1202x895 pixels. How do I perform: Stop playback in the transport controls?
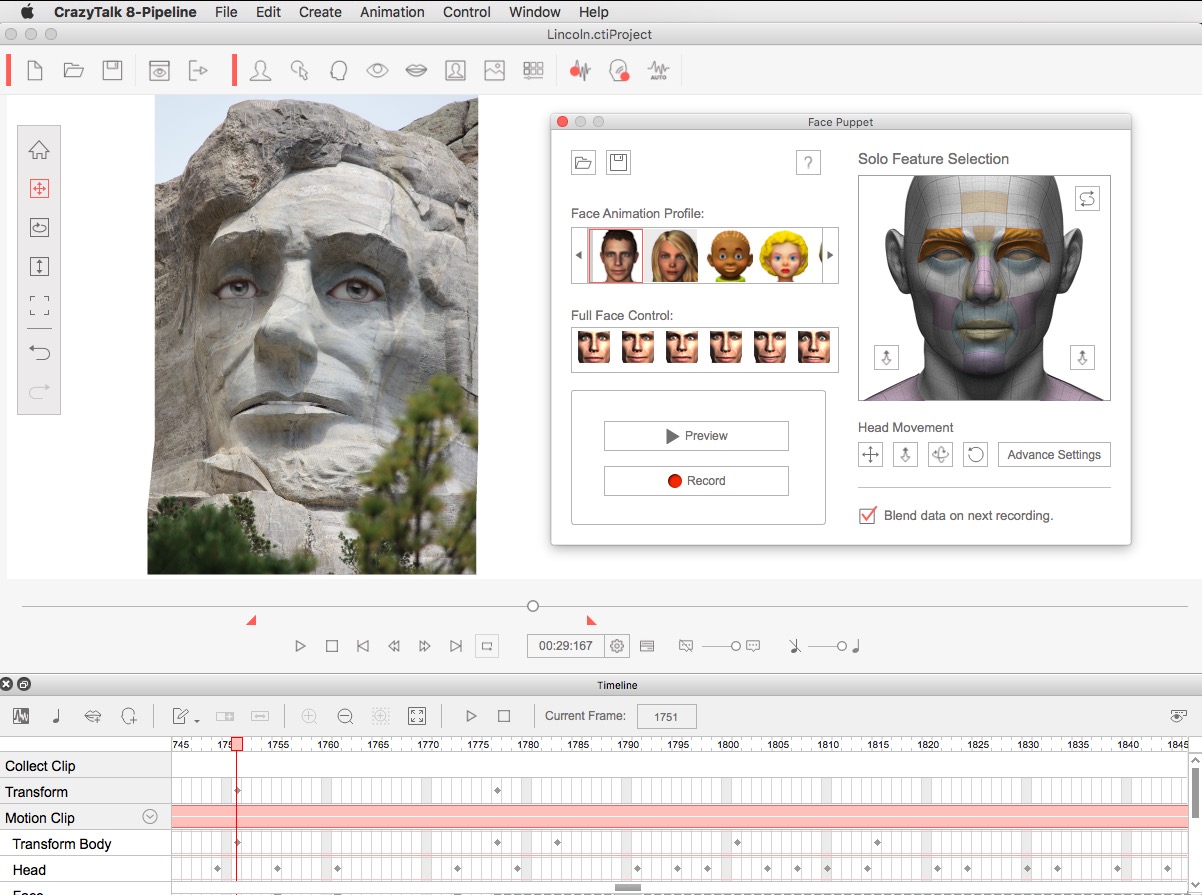[332, 646]
